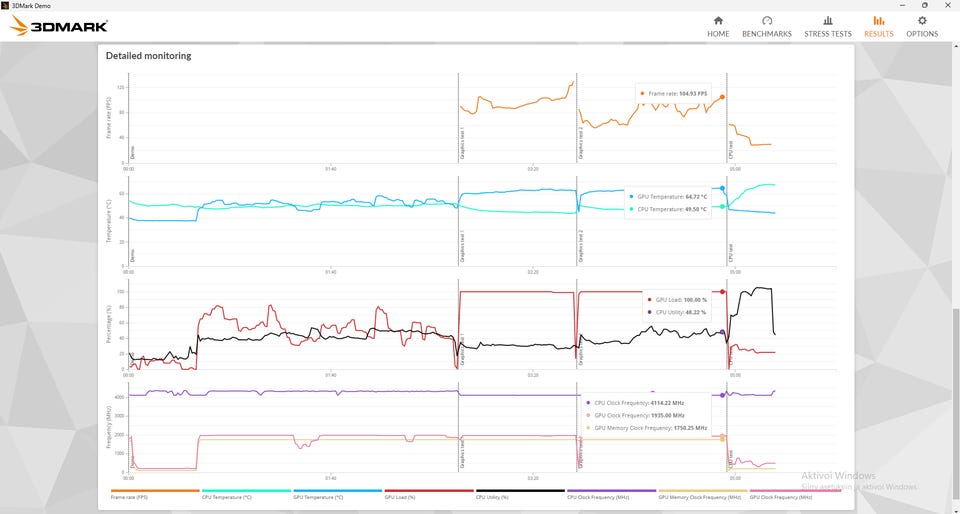Viewport: 960px width, 514px height.
Task: Toggle CPU Temperature legend series
Action: pyautogui.click(x=246, y=493)
